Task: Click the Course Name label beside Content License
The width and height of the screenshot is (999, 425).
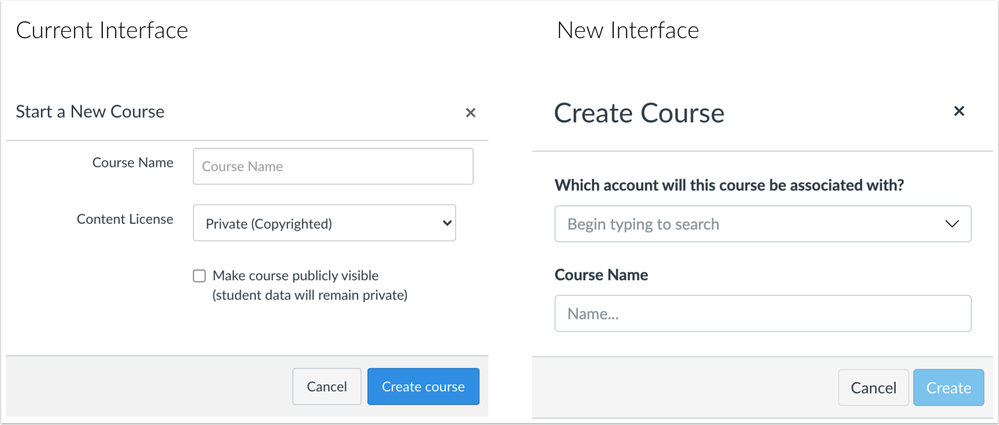Action: coord(132,162)
